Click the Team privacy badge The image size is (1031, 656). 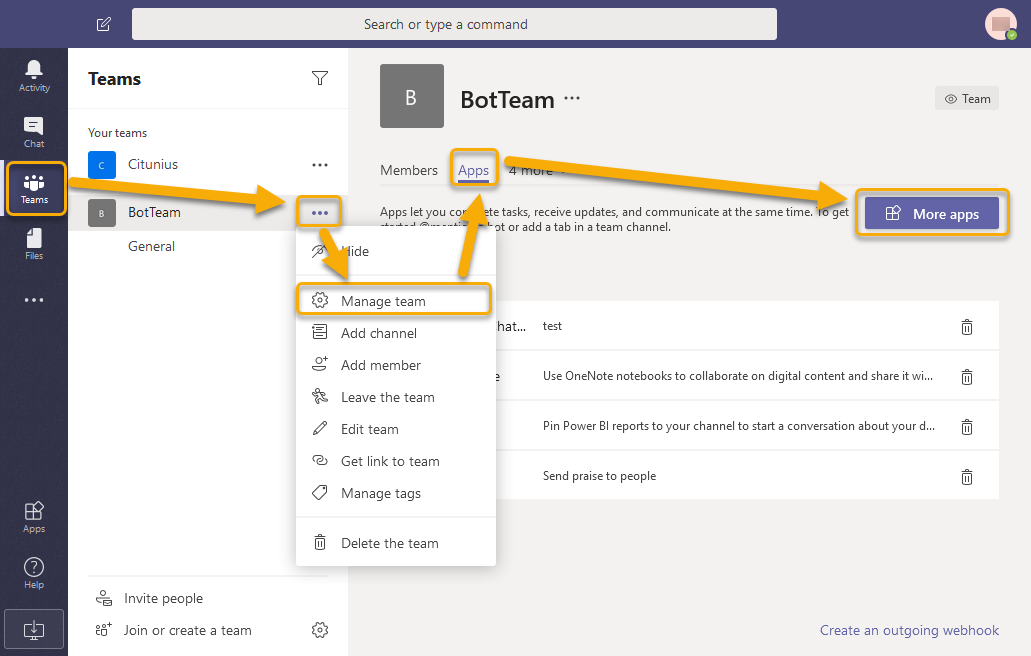[967, 99]
